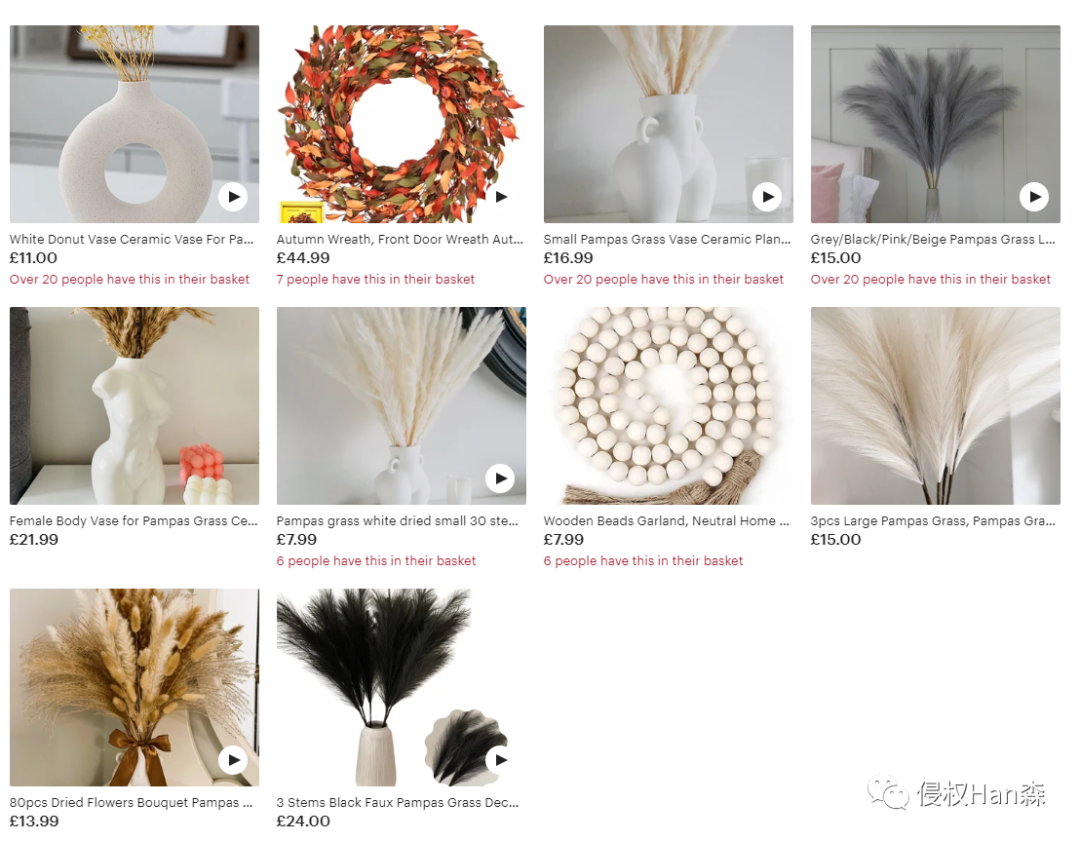Click the Female Body Vase product image

click(x=134, y=406)
